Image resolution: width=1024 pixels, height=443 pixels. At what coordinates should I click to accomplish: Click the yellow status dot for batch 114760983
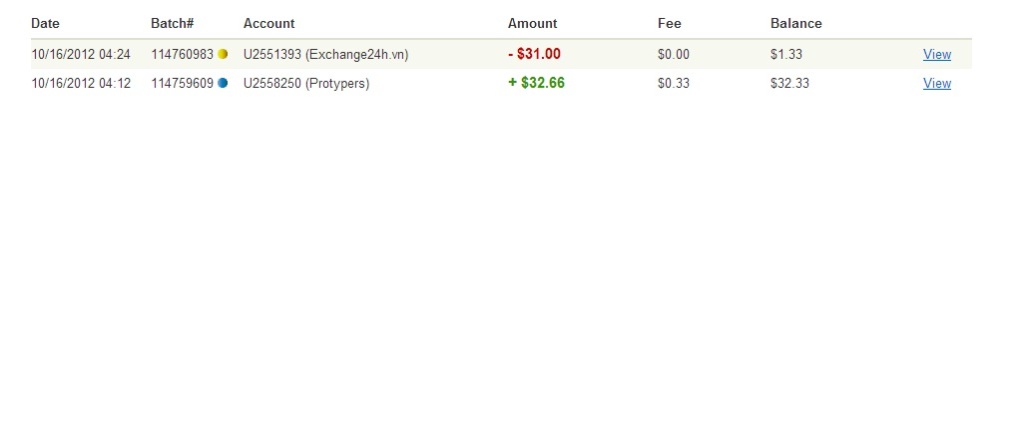223,54
